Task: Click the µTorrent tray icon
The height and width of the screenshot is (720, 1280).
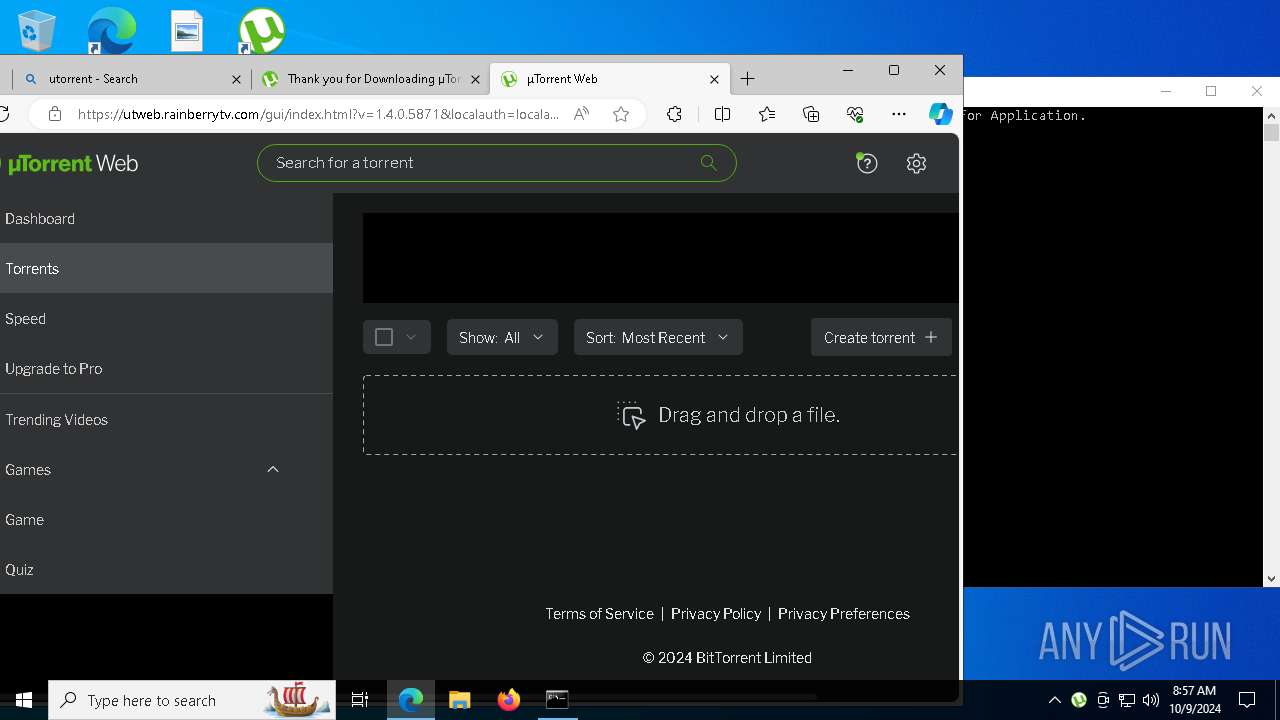Action: coord(1079,700)
